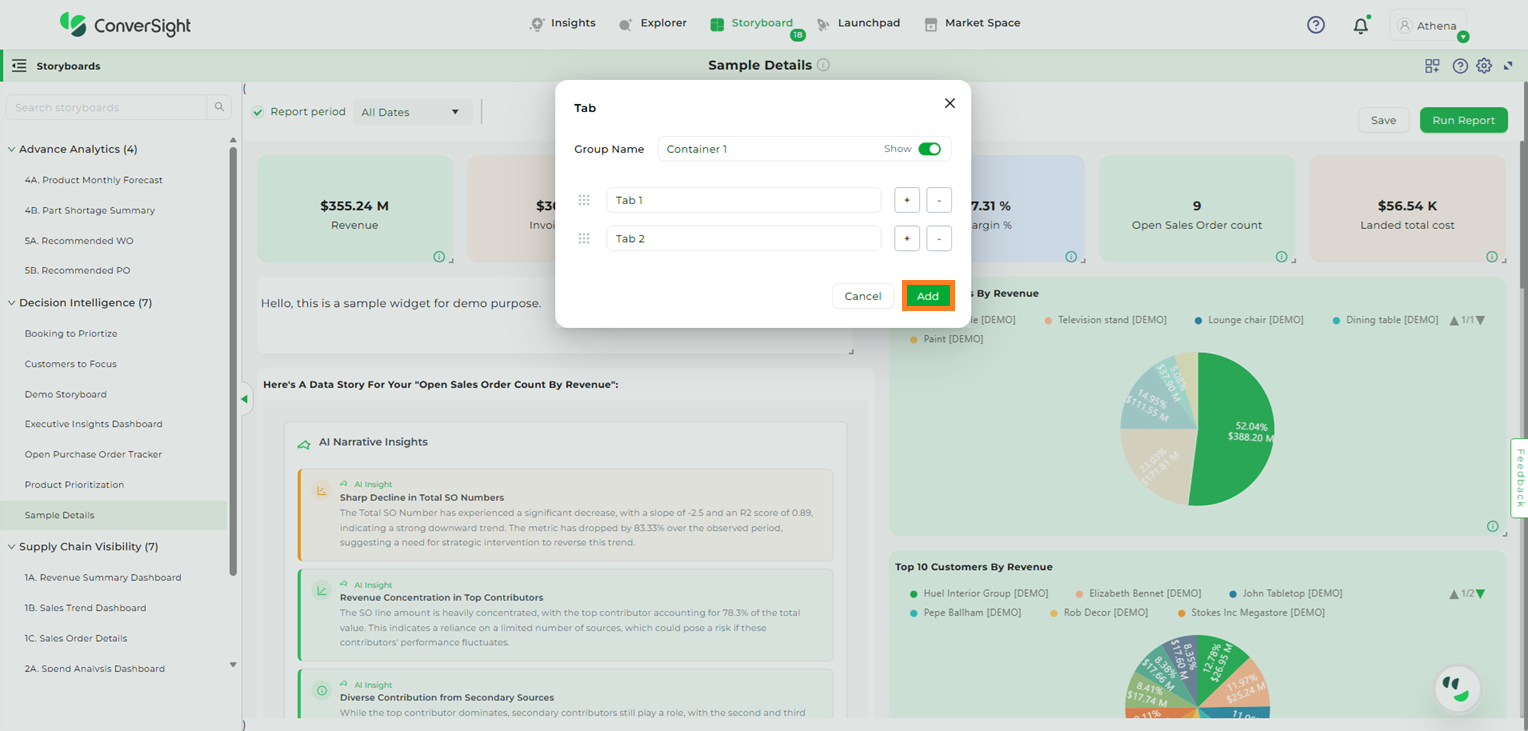Switch to the Explorer tab
This screenshot has height=731, width=1528.
tap(653, 23)
